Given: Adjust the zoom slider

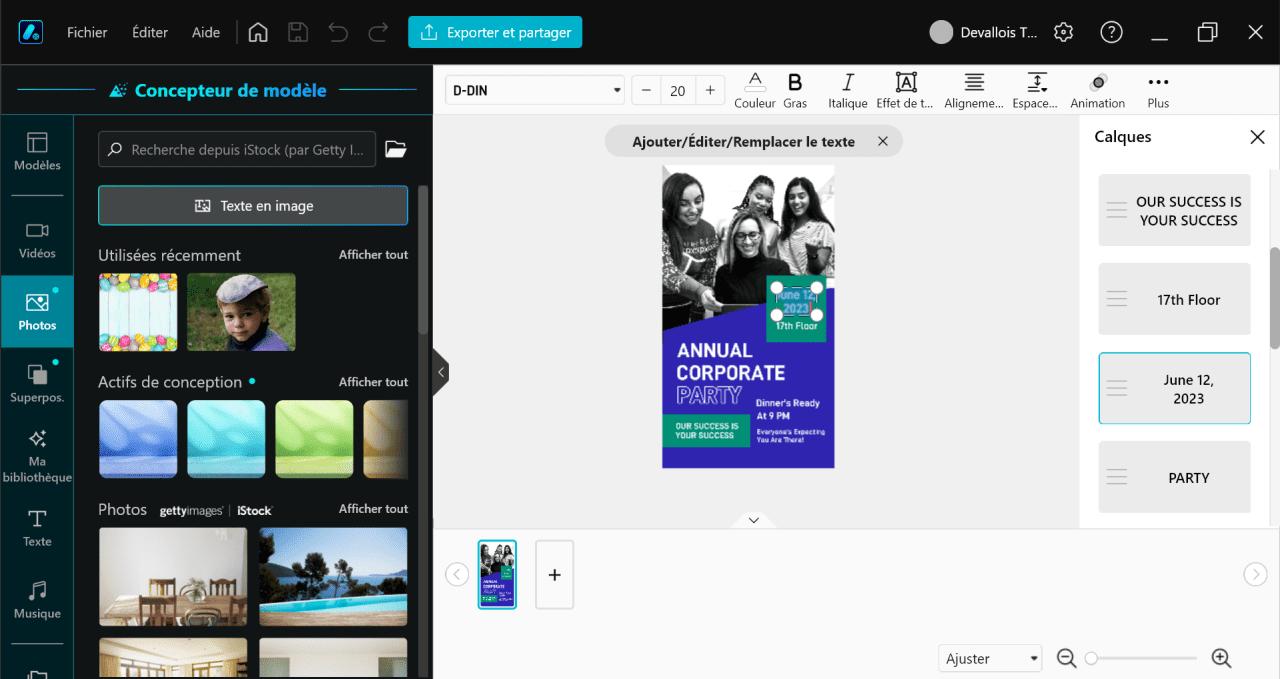Looking at the screenshot, I should point(1142,658).
